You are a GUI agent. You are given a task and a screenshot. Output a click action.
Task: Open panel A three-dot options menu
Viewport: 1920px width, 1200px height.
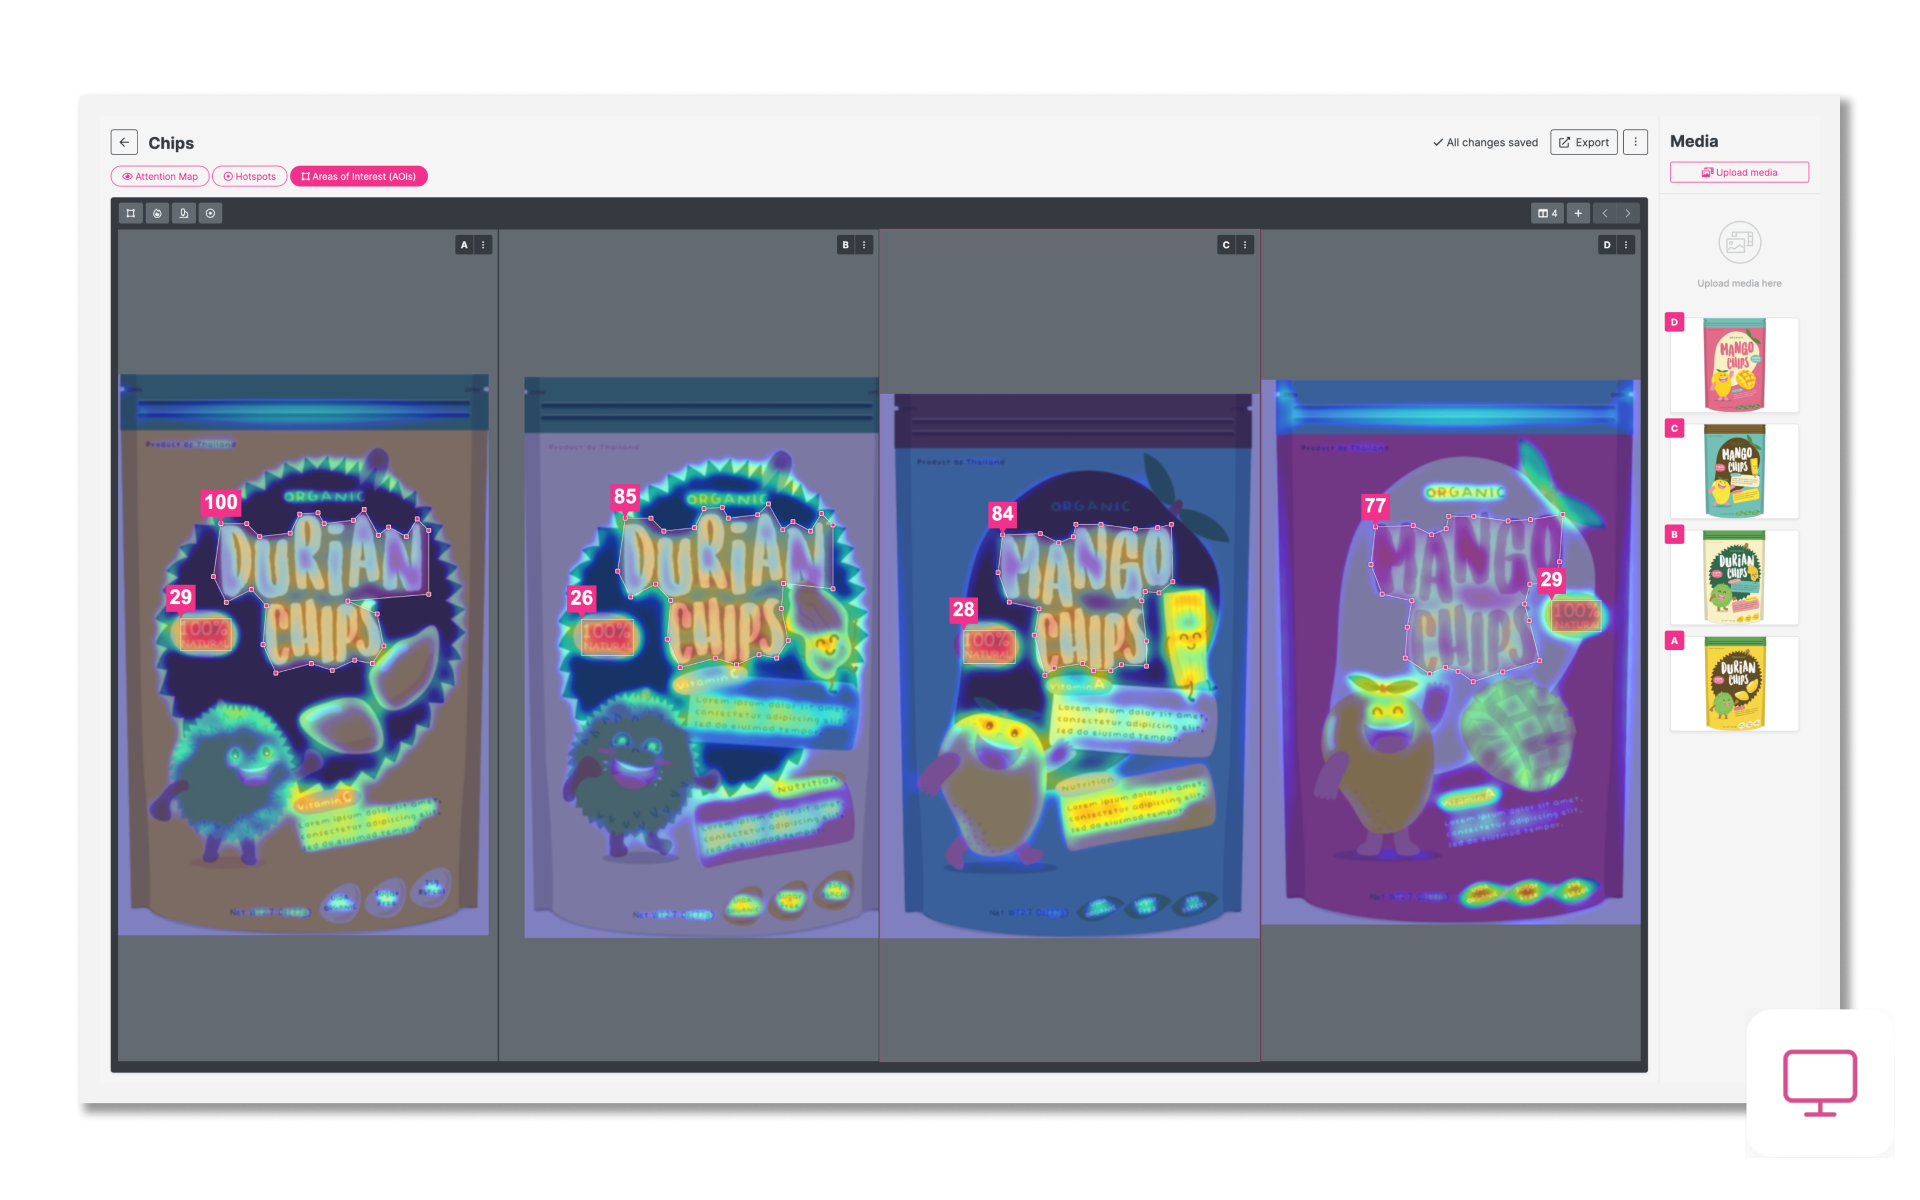pos(483,245)
